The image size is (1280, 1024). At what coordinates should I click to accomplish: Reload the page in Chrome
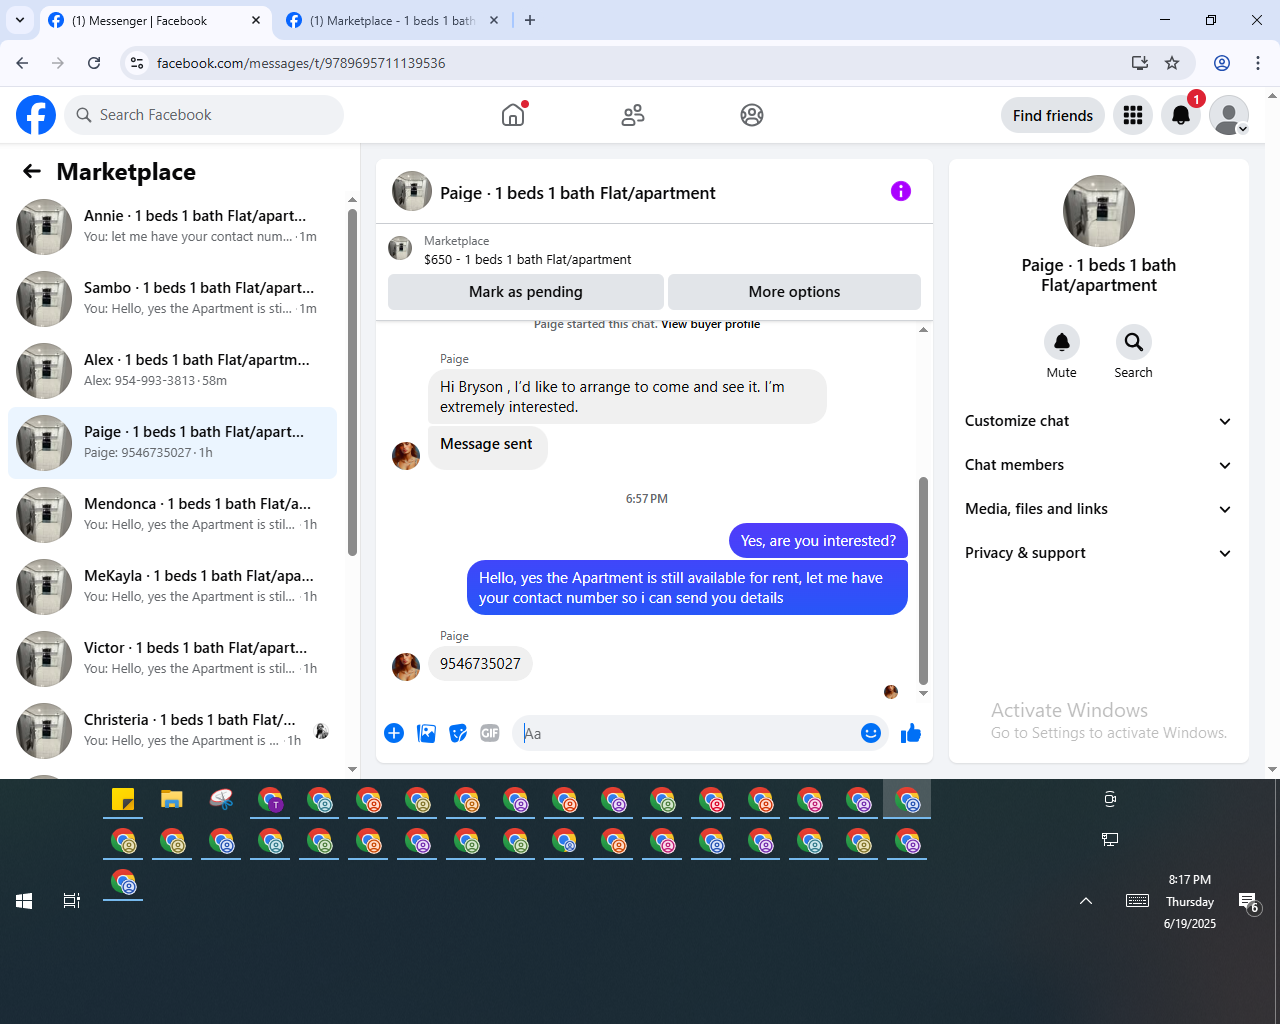click(94, 63)
